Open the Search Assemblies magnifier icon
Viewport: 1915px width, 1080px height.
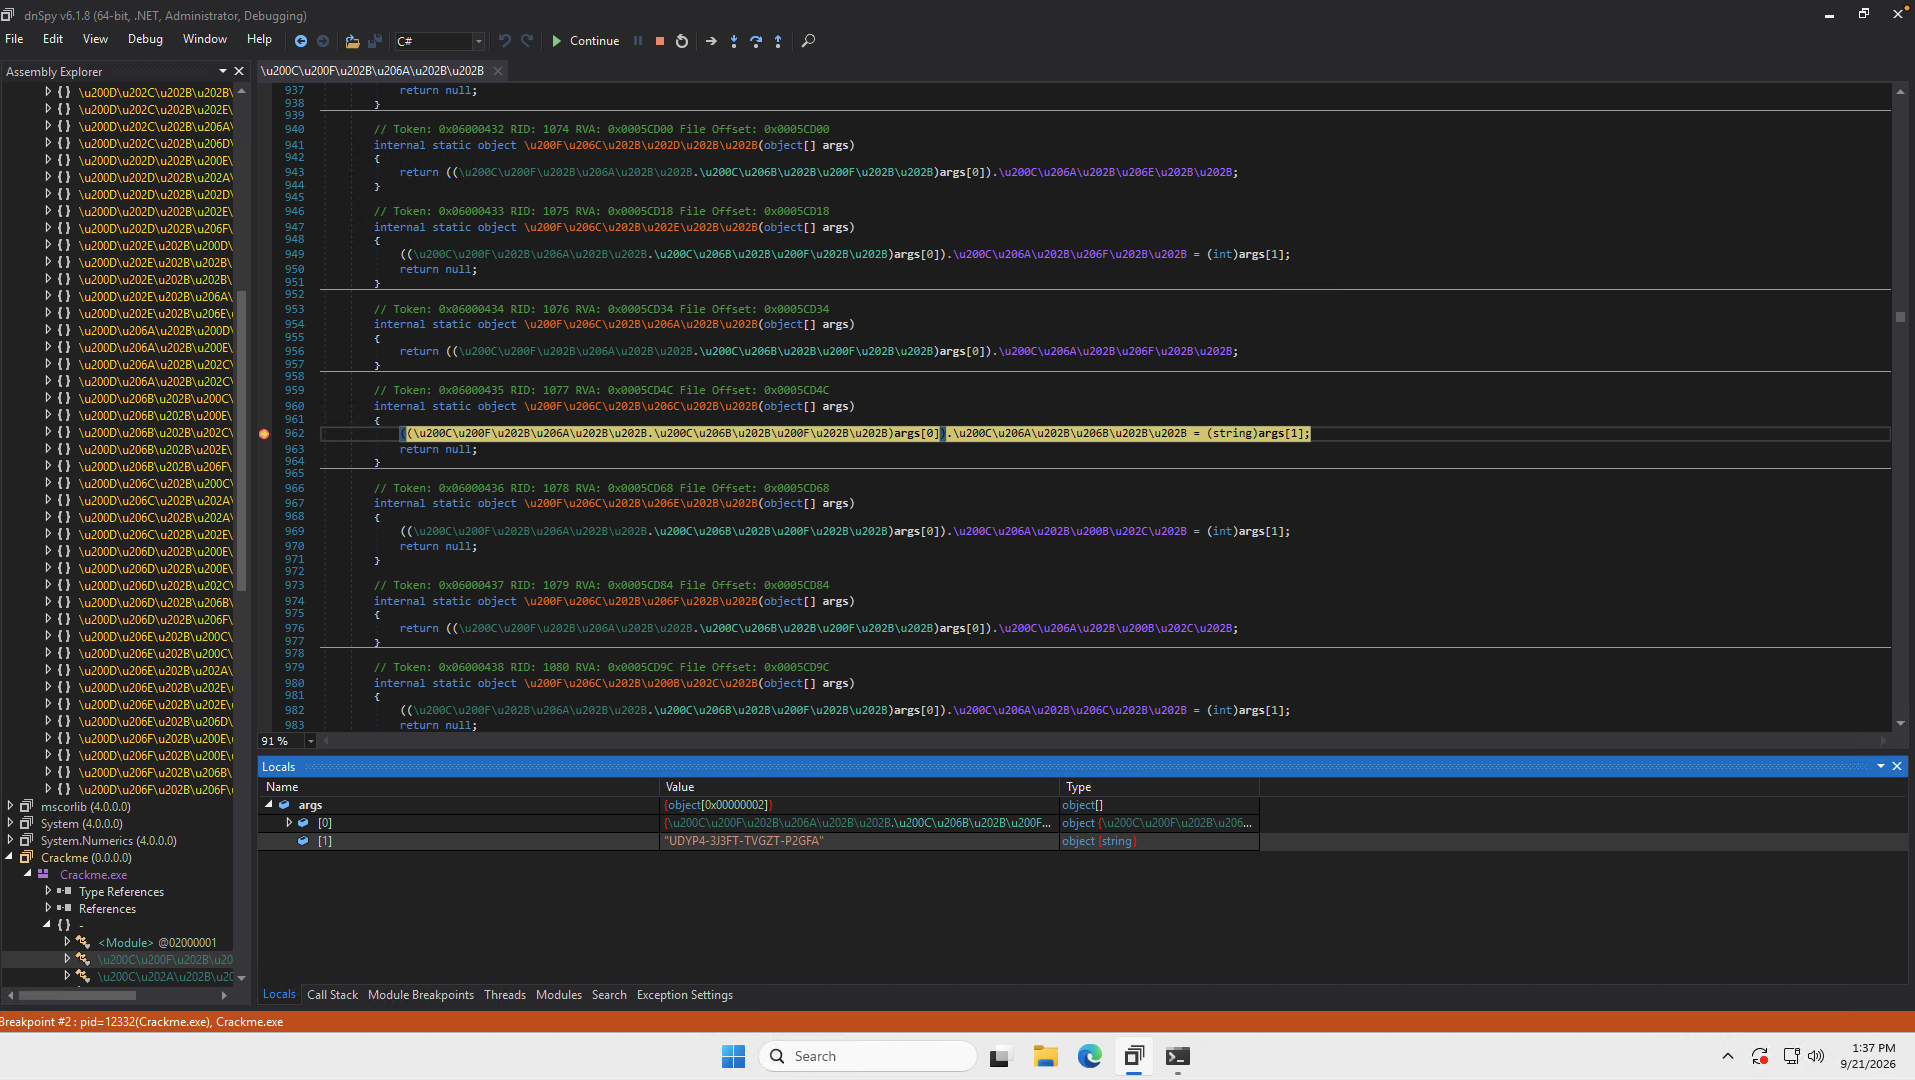(808, 41)
